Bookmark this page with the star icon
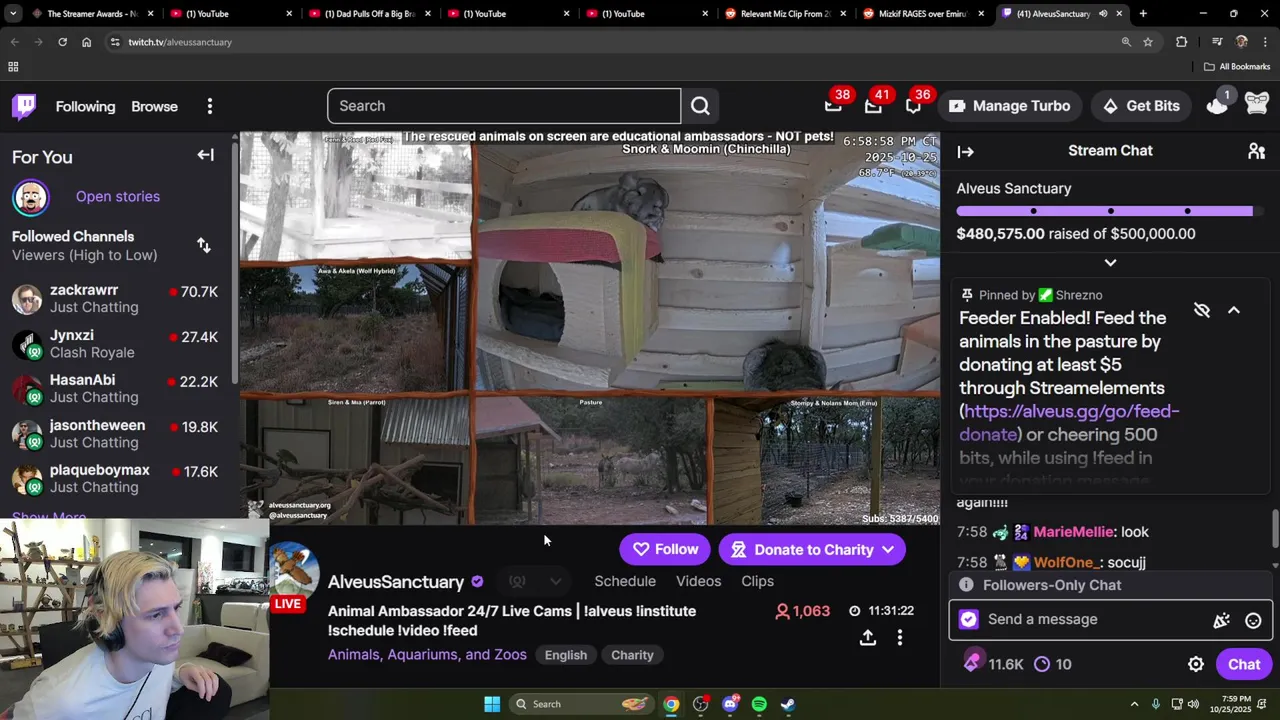This screenshot has height=720, width=1280. point(1148,42)
